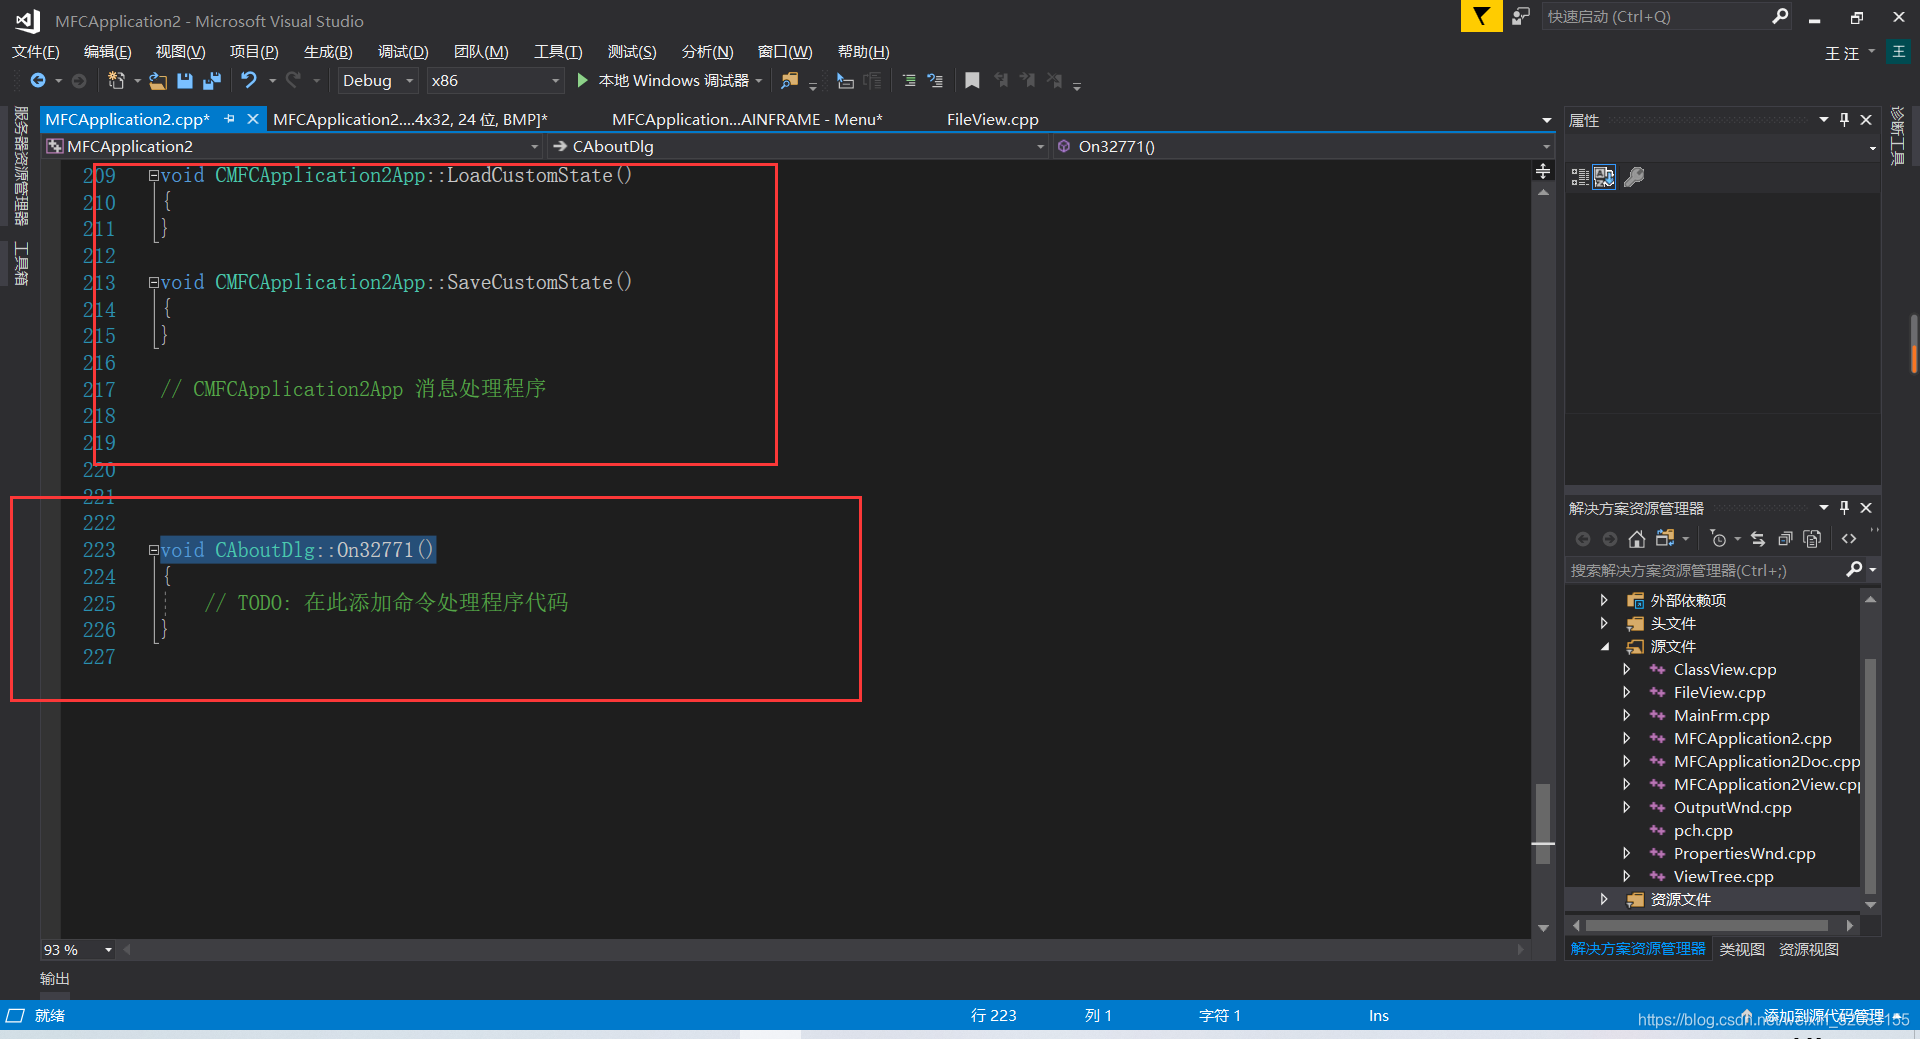The image size is (1920, 1039).
Task: Toggle Categorized view in Properties panel
Action: (x=1580, y=177)
